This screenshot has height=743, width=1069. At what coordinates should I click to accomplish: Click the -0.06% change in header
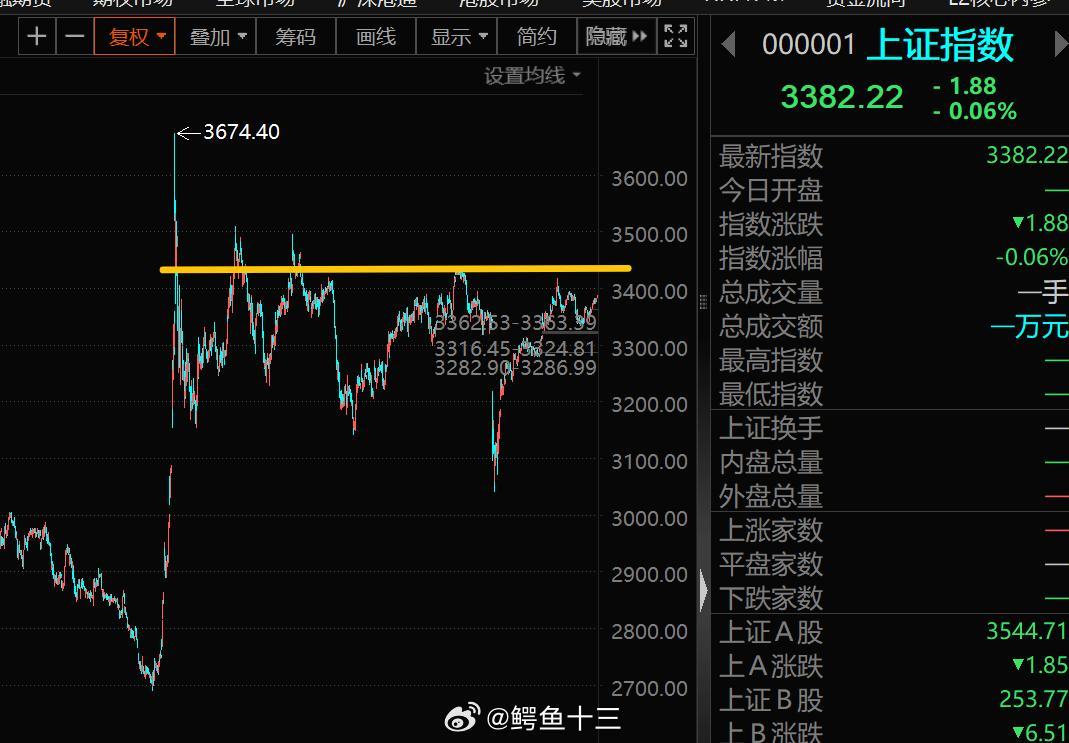pos(974,110)
